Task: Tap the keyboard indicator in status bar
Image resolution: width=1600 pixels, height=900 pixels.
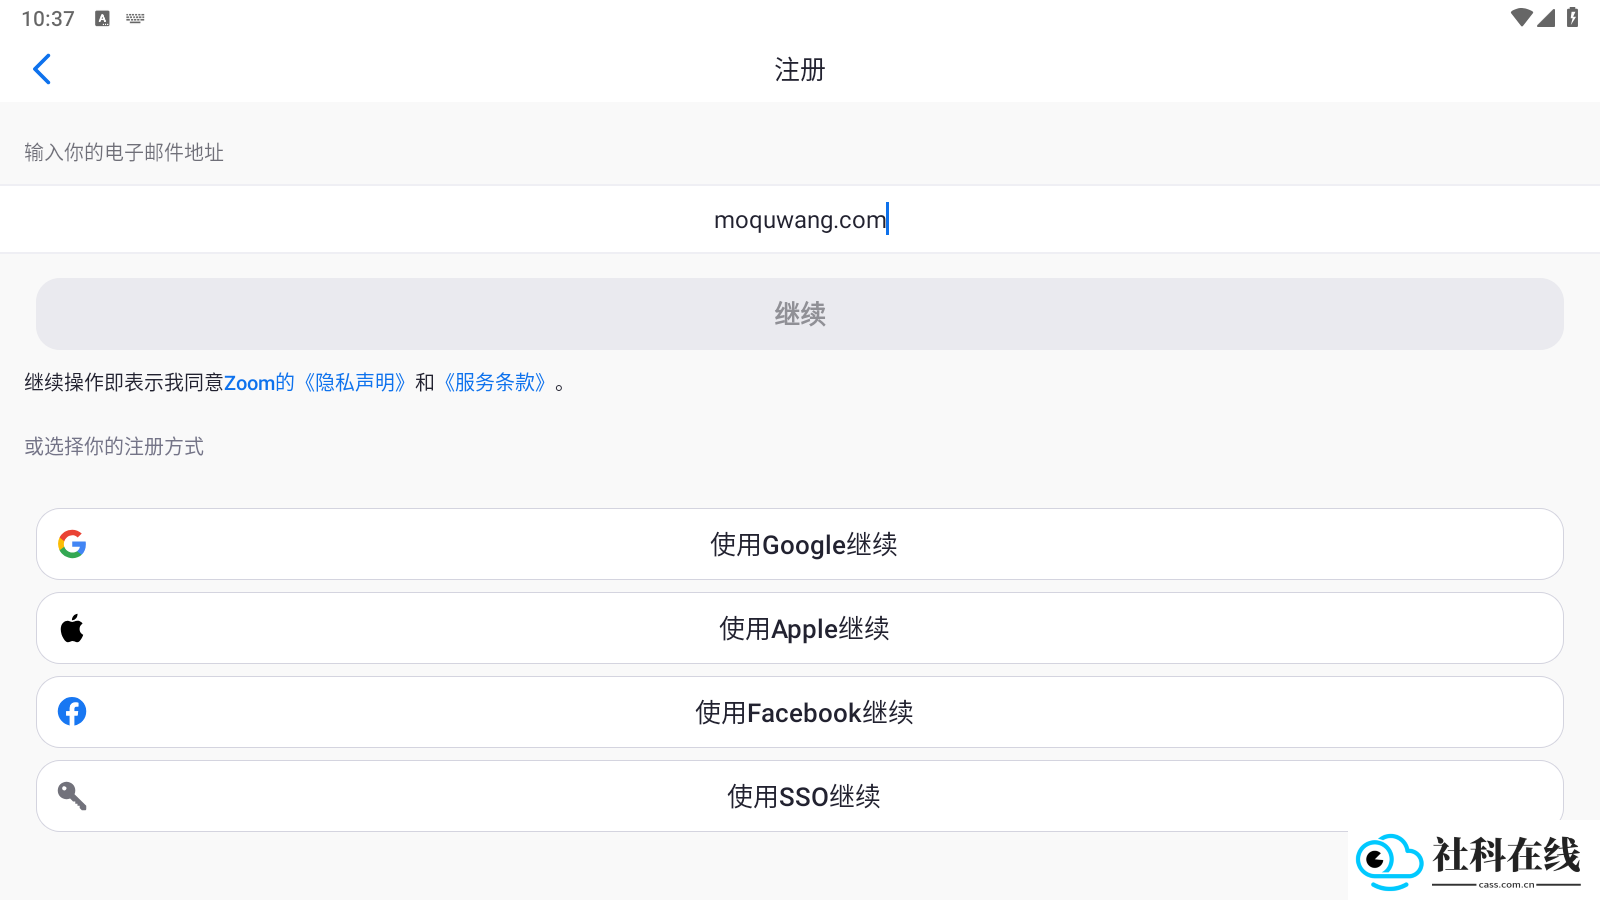Action: point(135,18)
